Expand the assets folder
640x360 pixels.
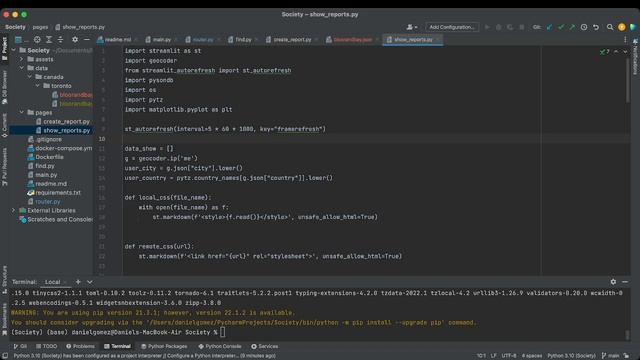click(22, 59)
